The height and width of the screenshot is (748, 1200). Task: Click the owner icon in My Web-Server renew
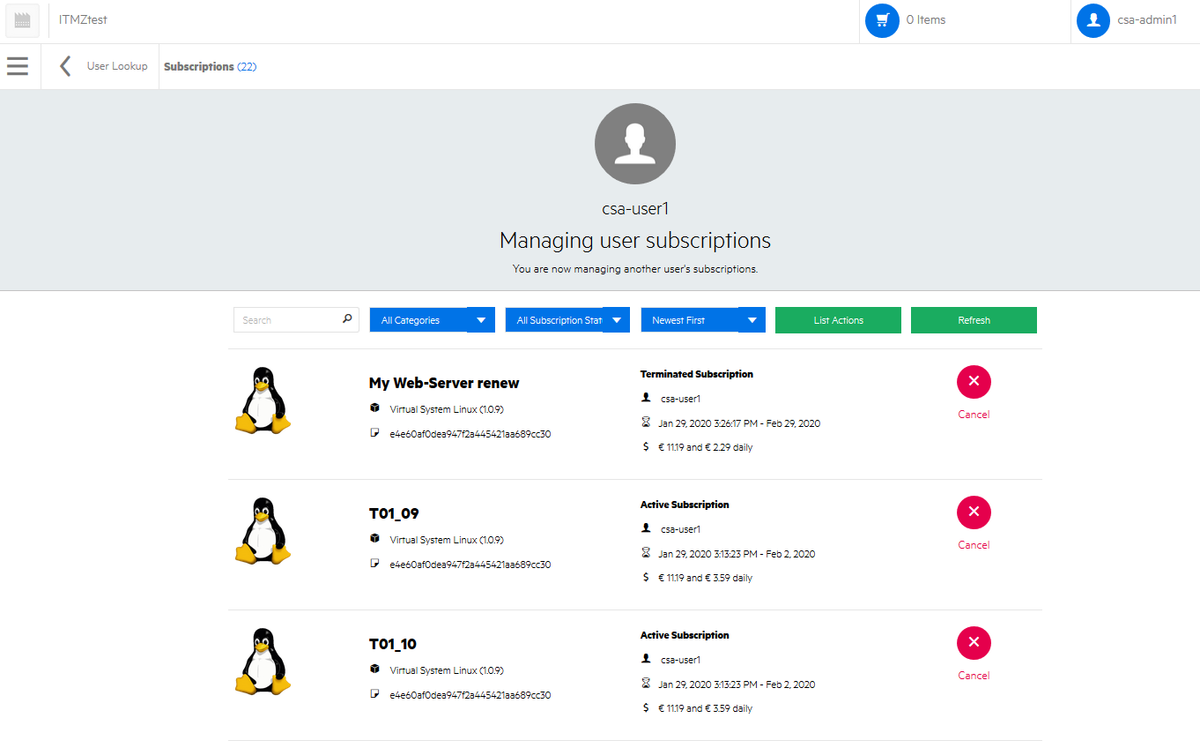click(646, 398)
